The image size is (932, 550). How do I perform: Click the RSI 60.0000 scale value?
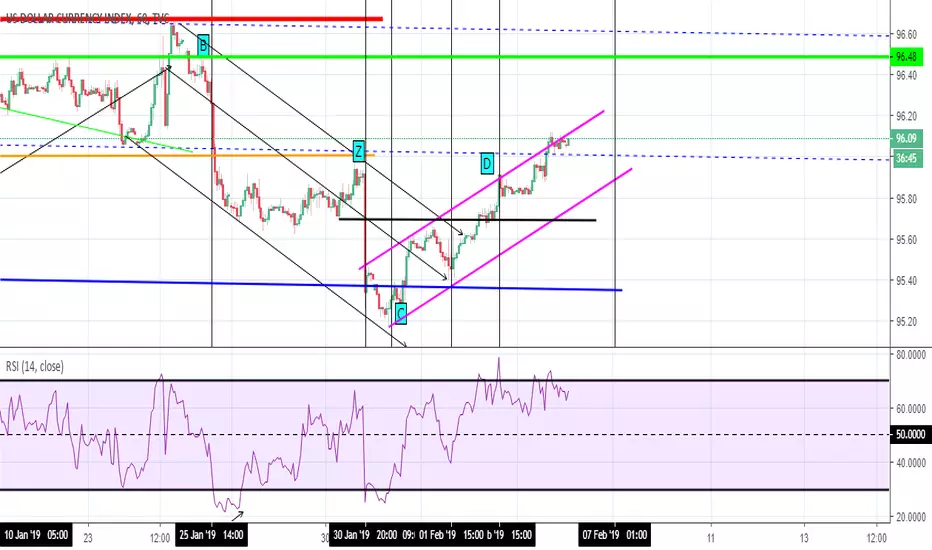click(x=911, y=408)
